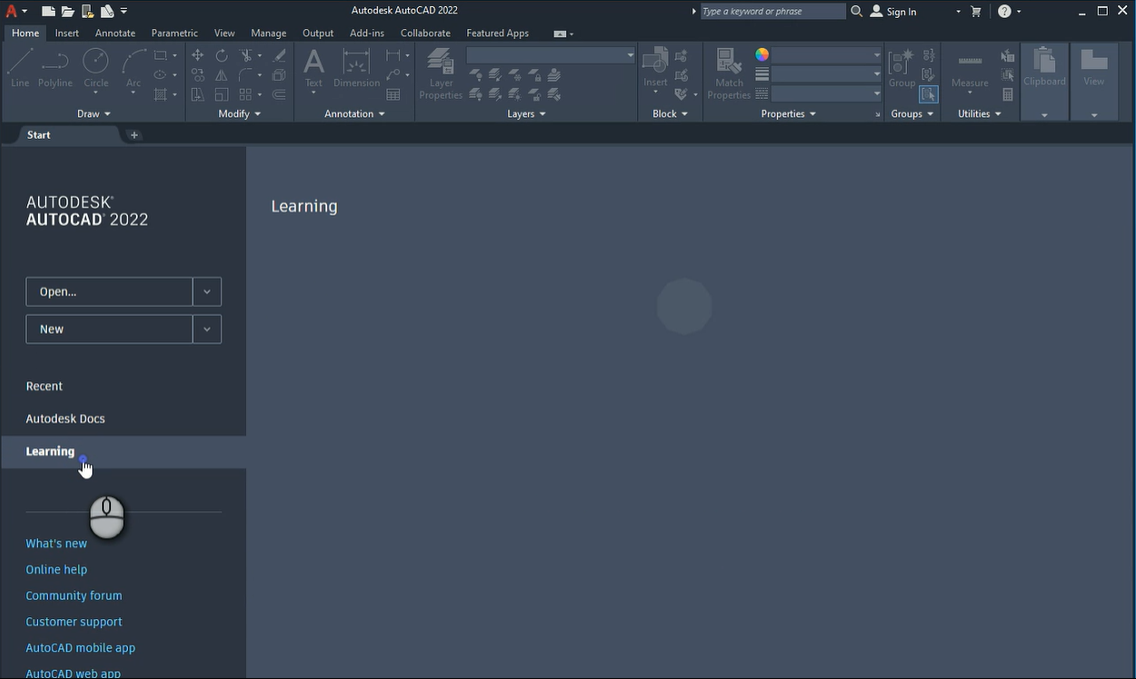Screen dimensions: 1136x679
Task: Click the Group tool
Action: point(901,68)
